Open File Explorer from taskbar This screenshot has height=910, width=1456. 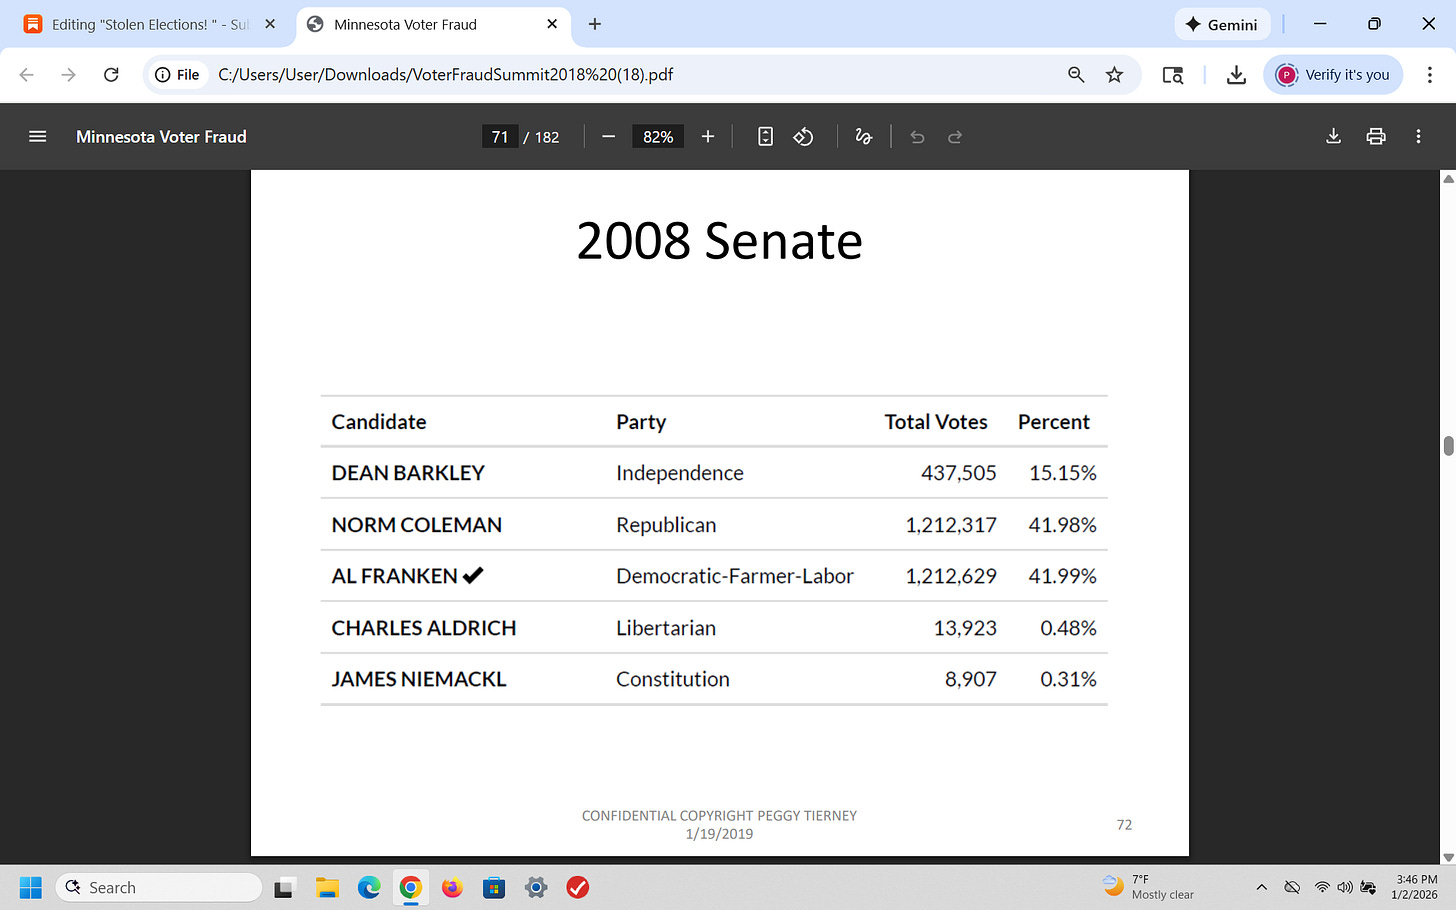(327, 888)
